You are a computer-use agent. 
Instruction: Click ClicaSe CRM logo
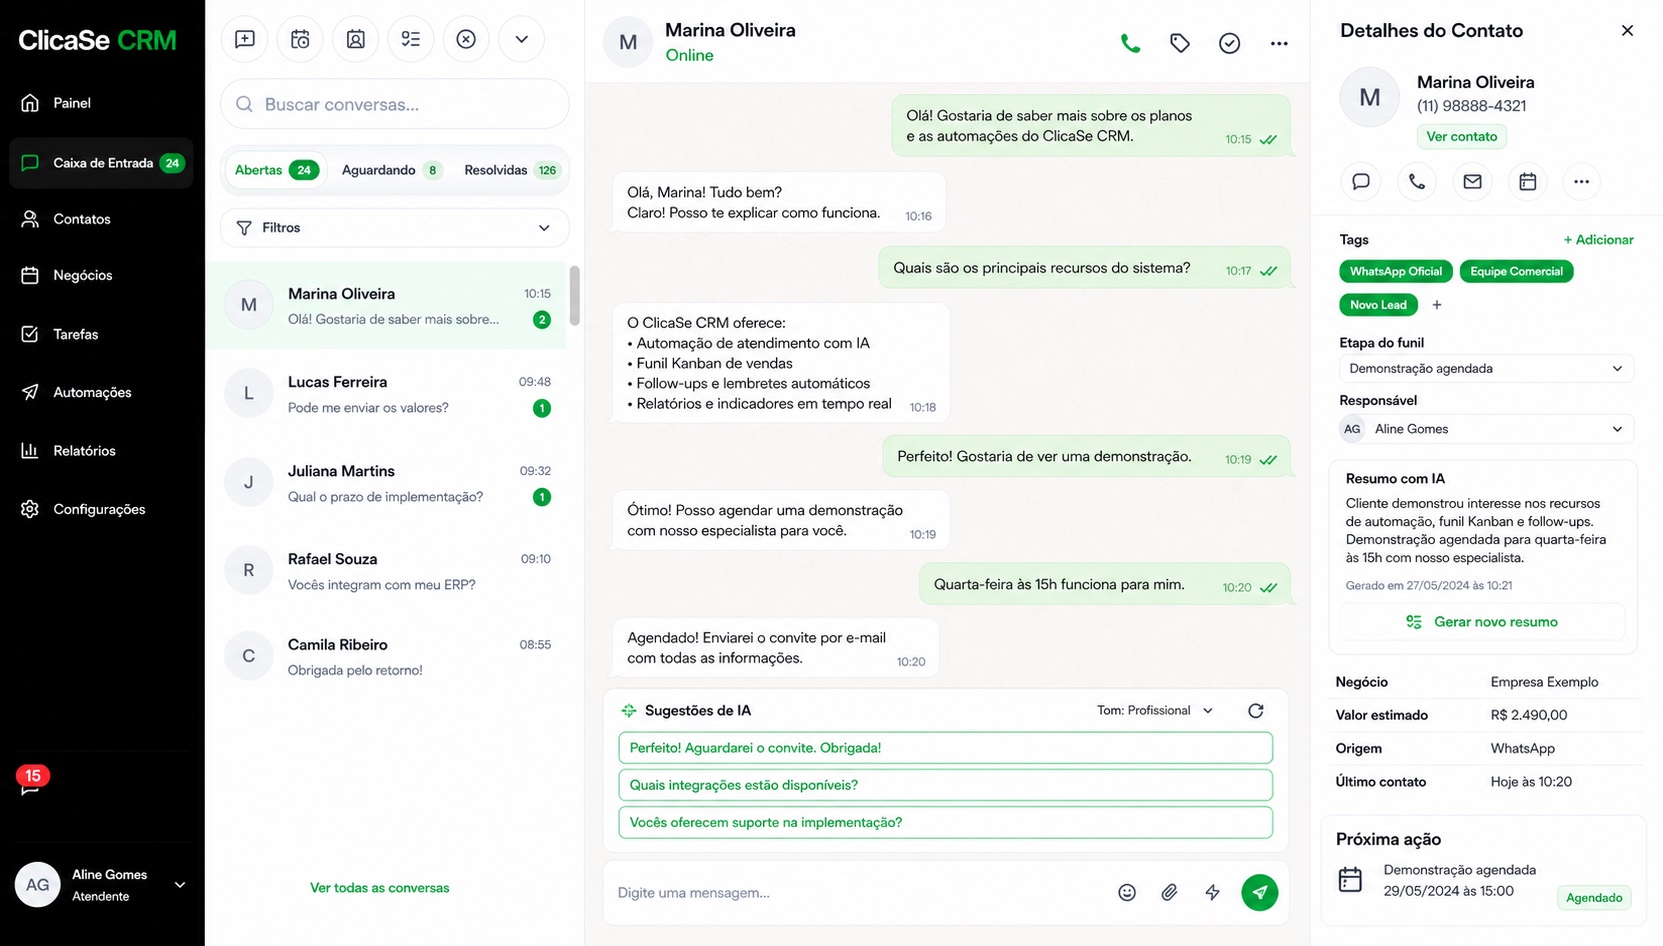click(x=97, y=40)
